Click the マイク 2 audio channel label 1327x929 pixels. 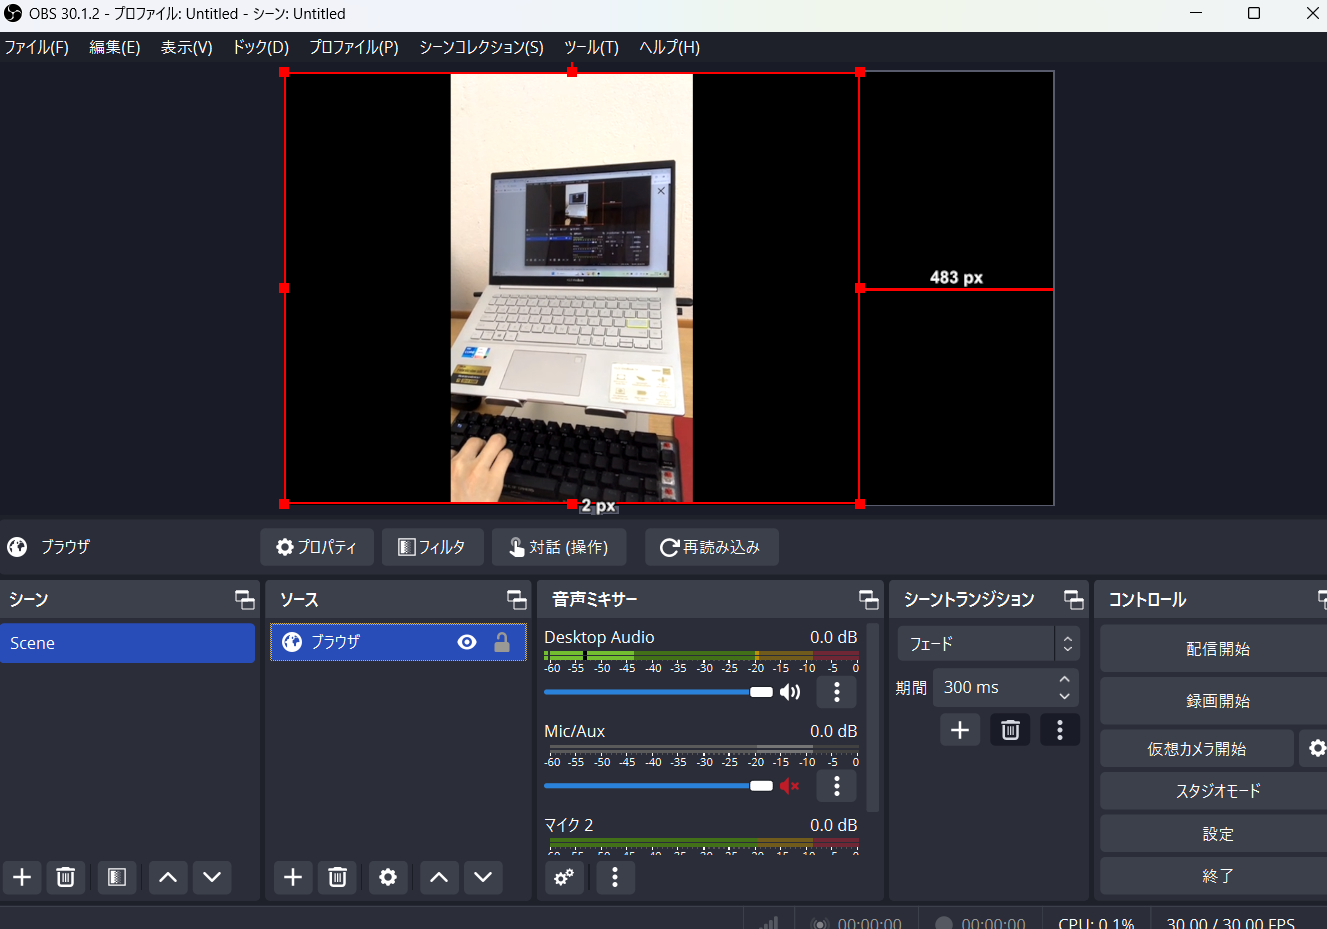(x=569, y=825)
